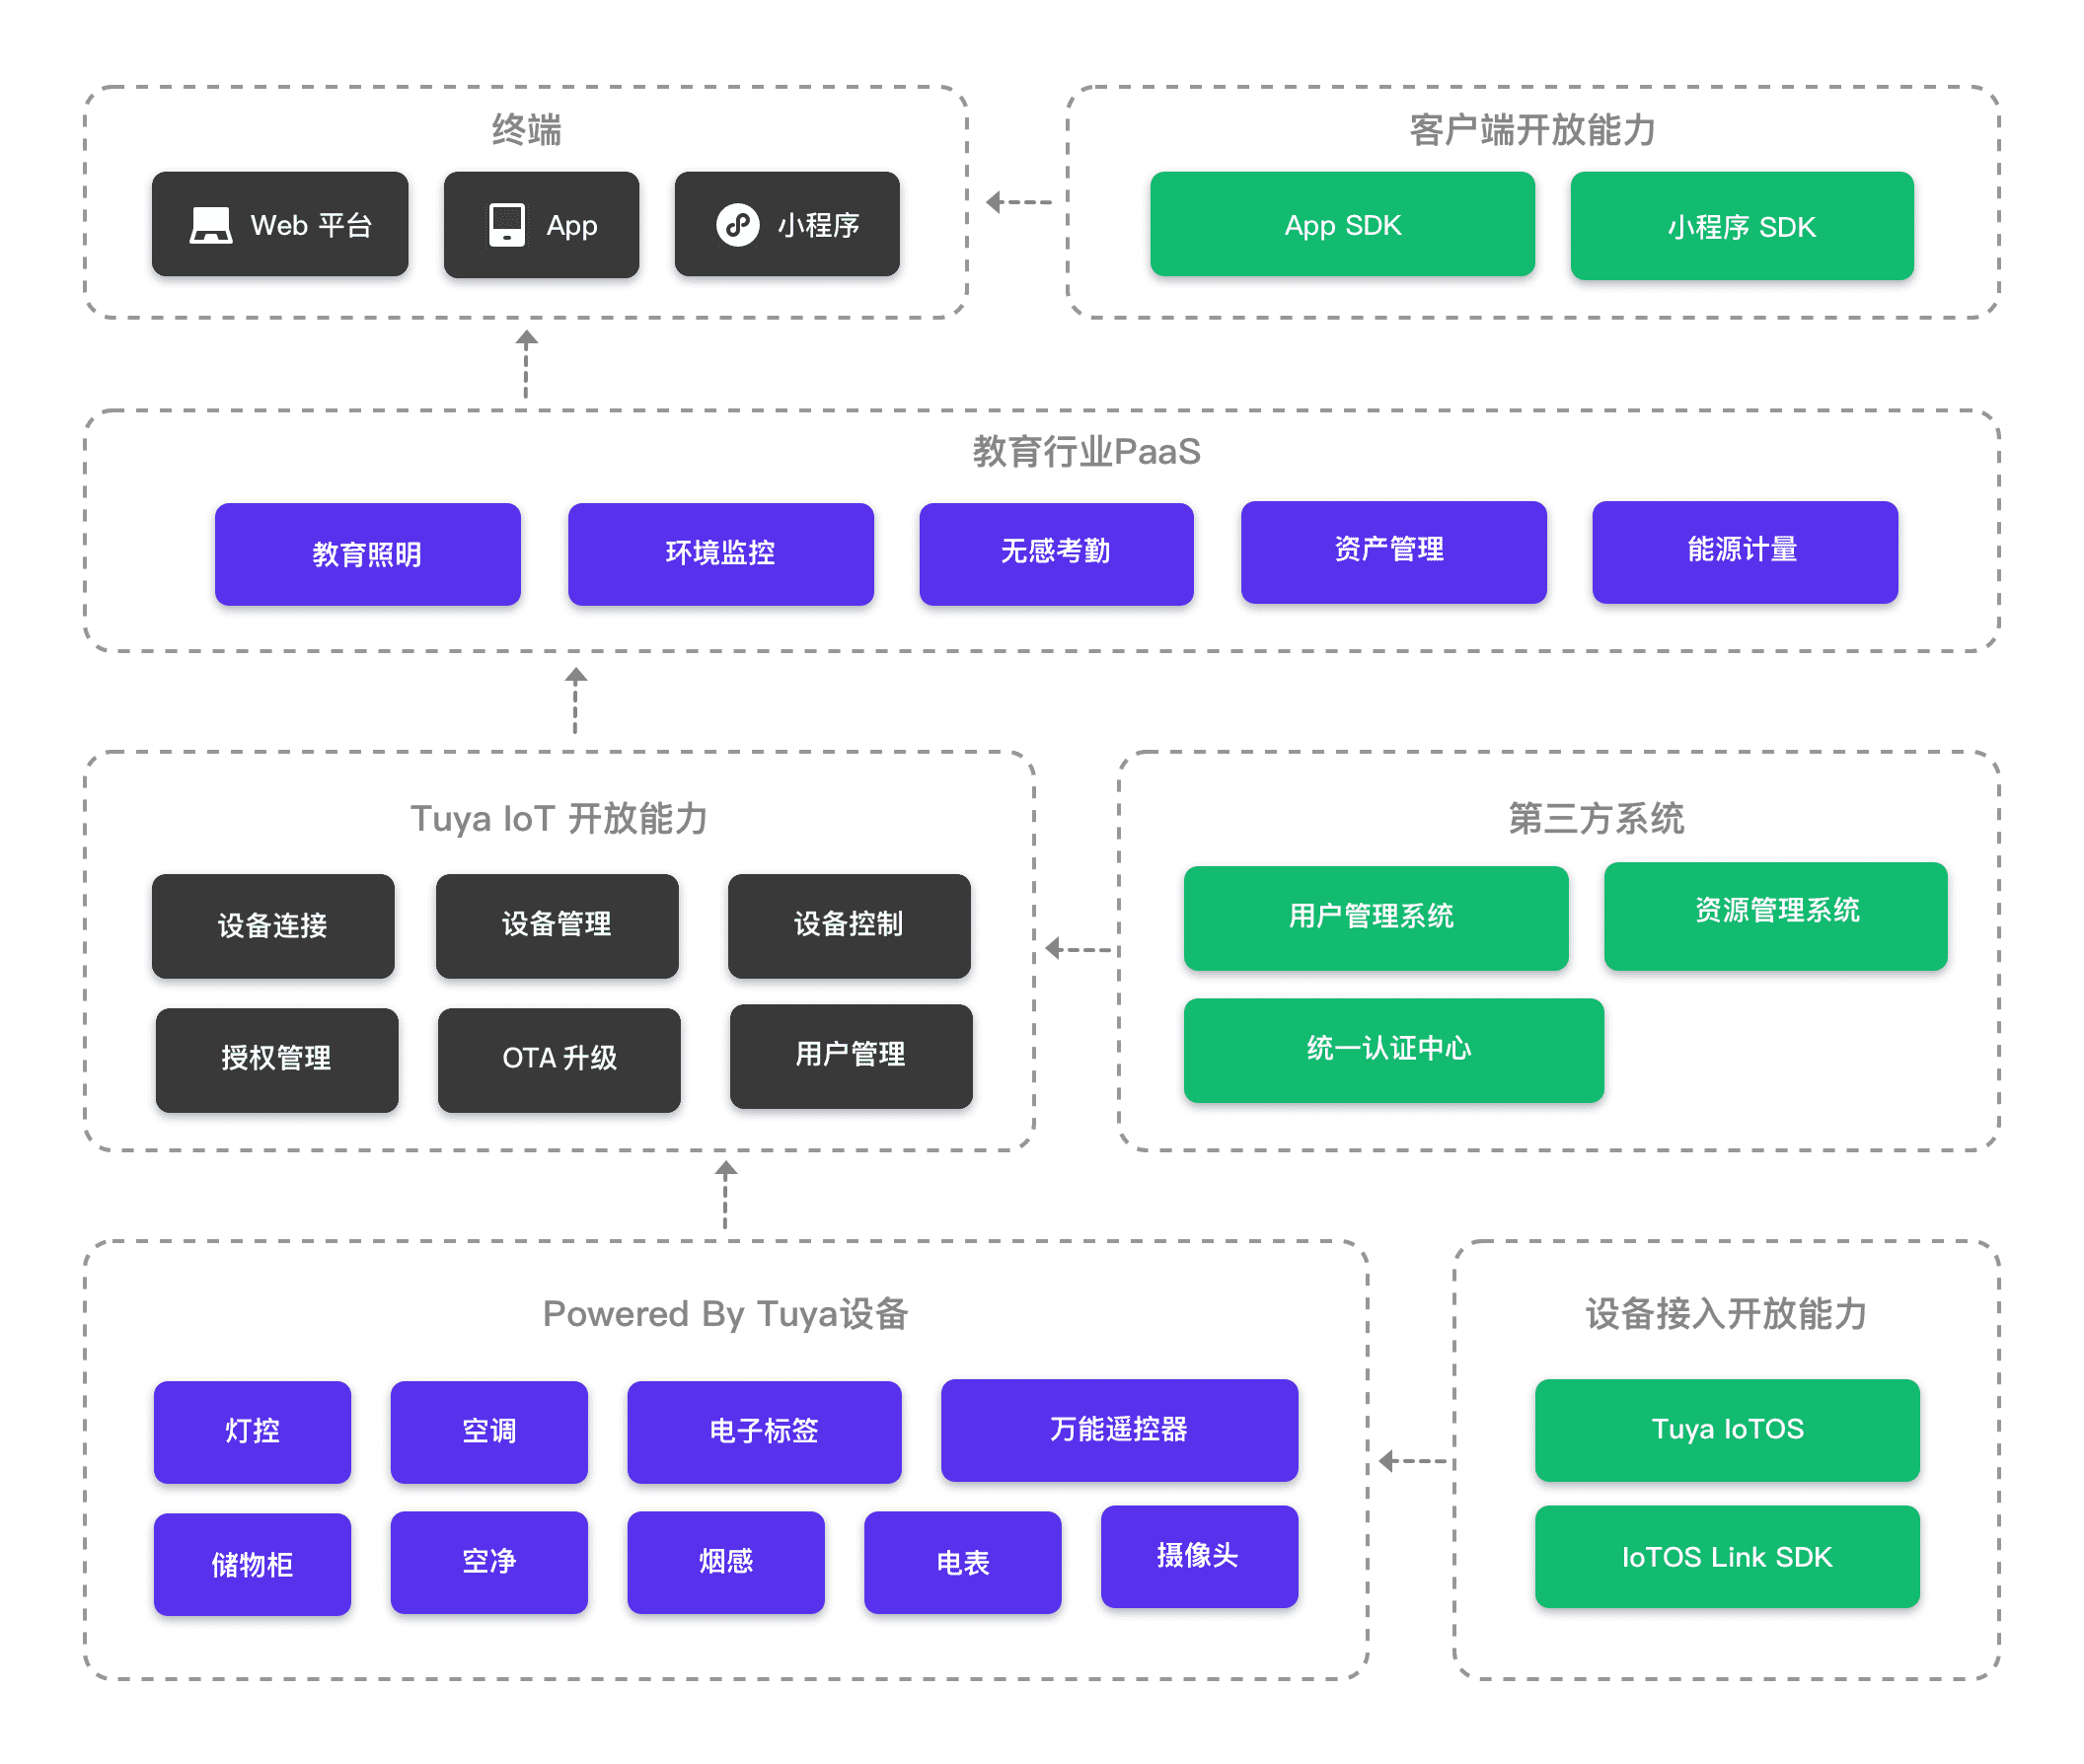
Task: Click the Powered By Tuya设备 heading
Action: point(726,1314)
